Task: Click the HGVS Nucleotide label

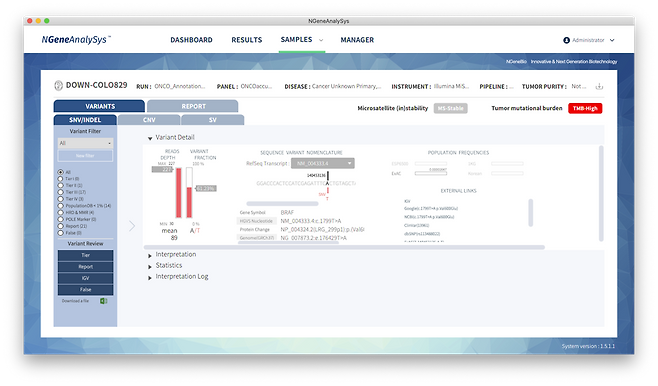Action: (x=256, y=221)
